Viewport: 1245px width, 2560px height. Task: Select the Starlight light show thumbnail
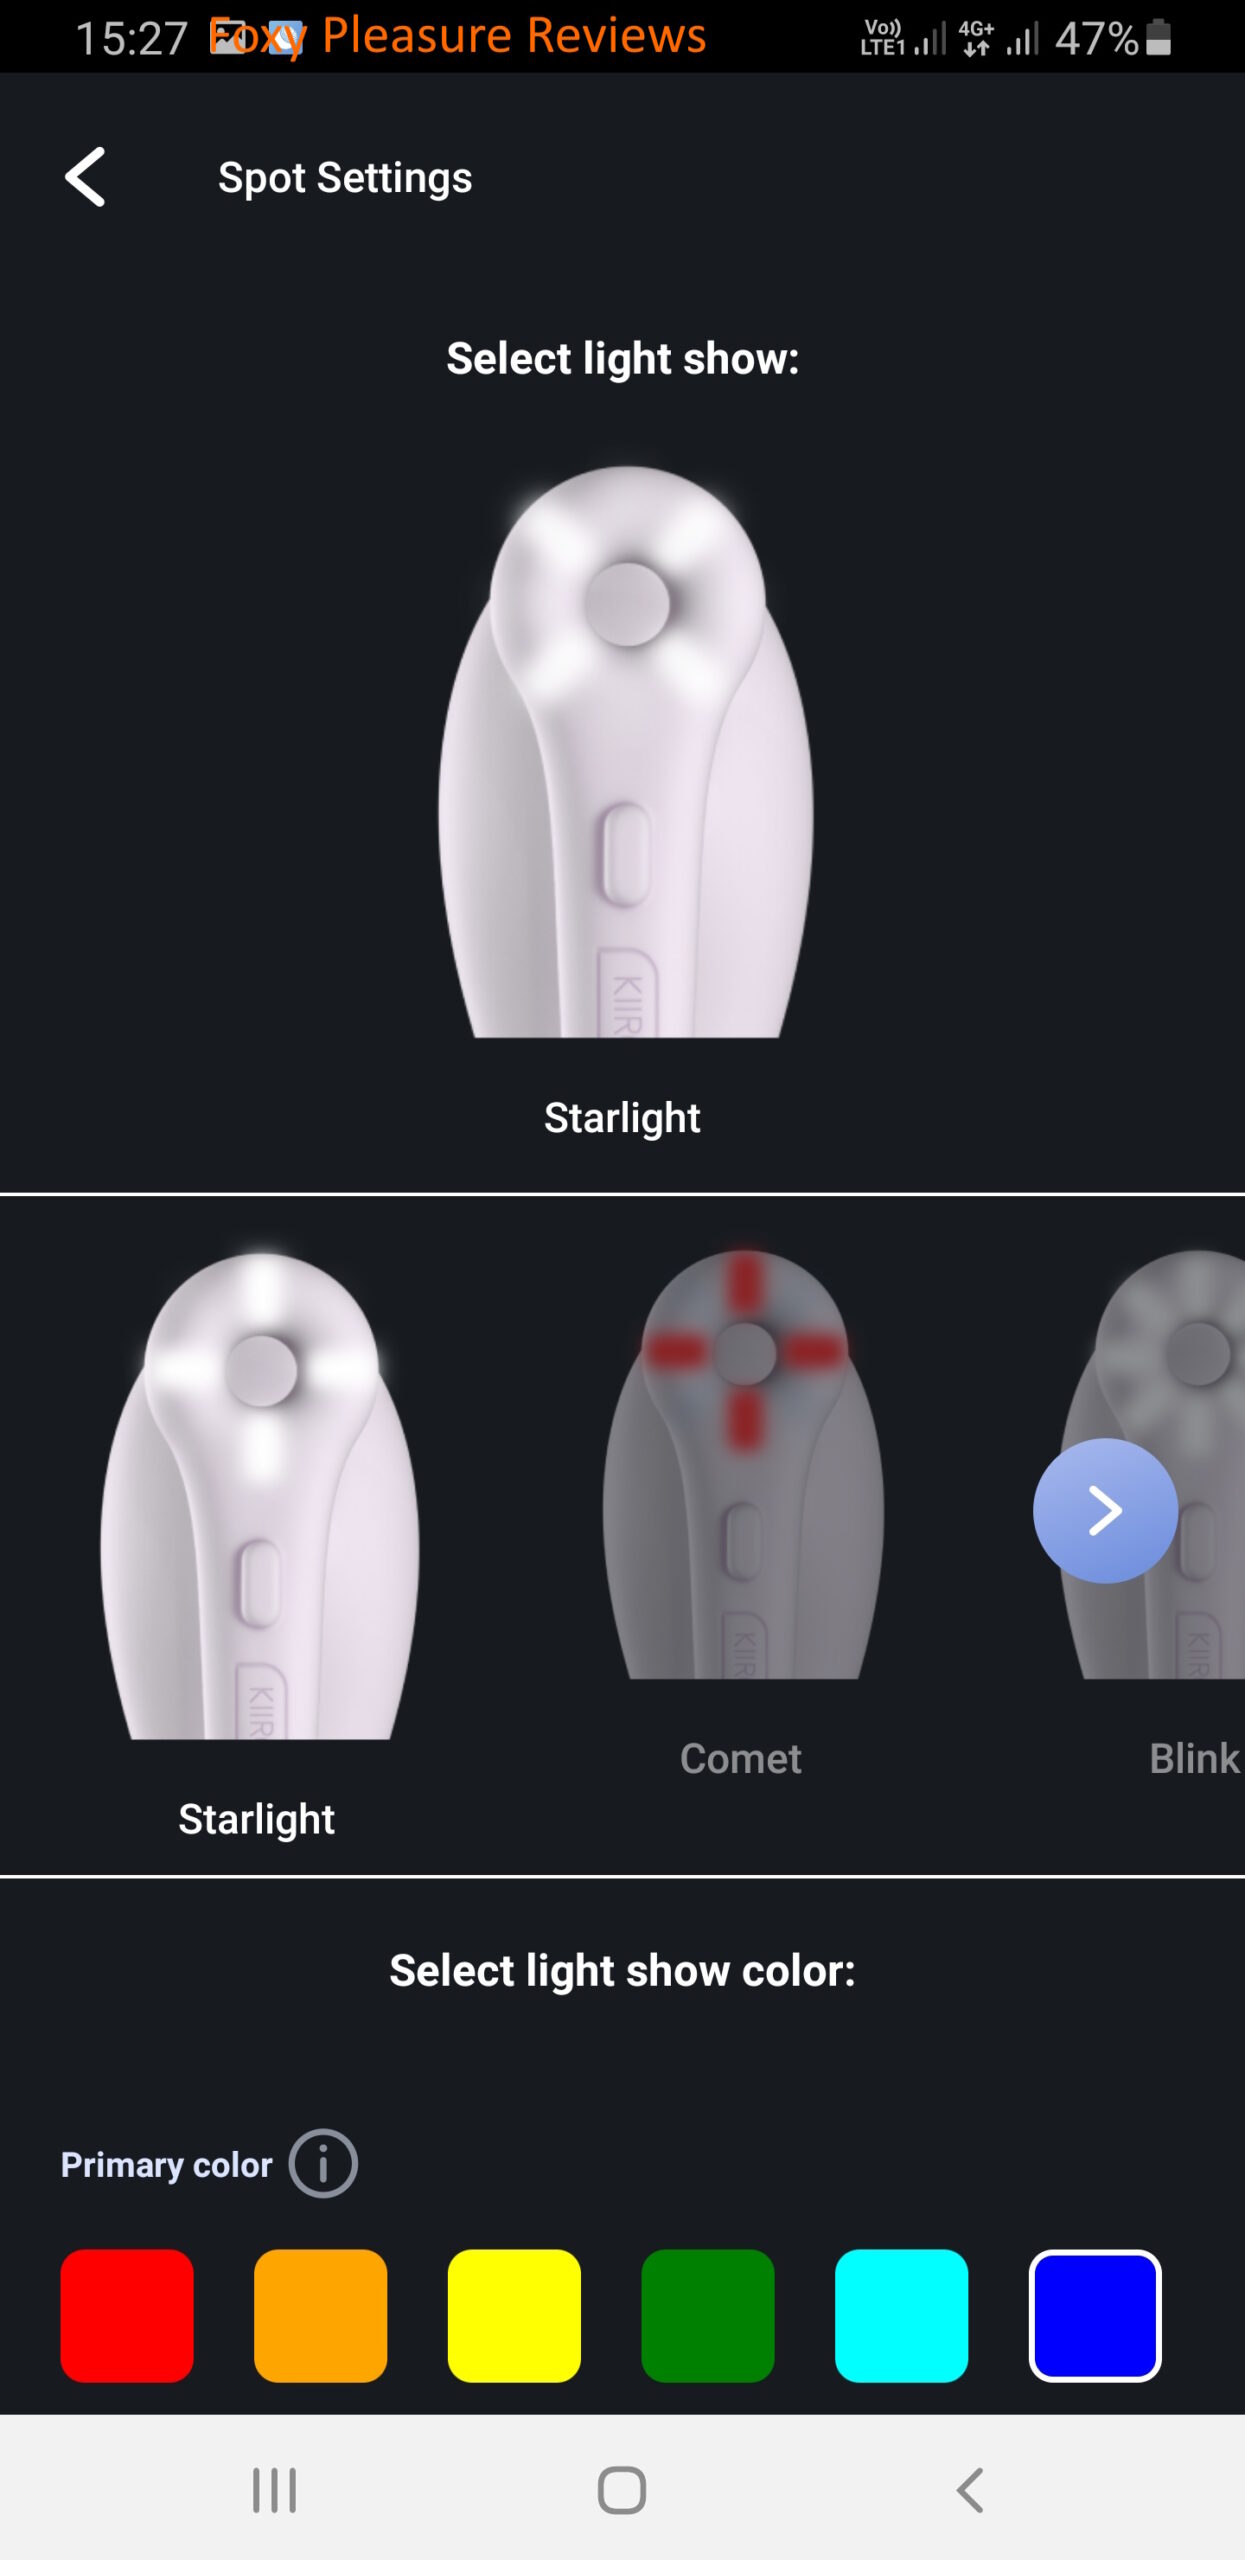260,1495
